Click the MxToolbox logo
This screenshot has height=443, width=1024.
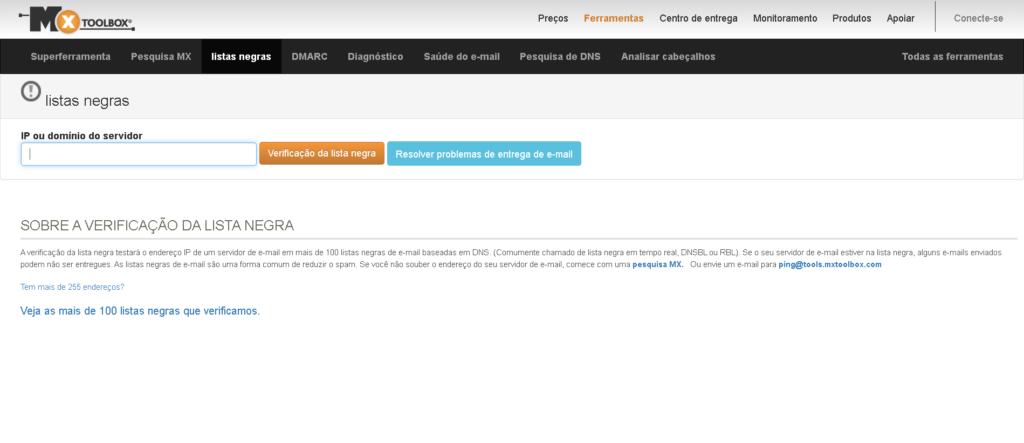pyautogui.click(x=75, y=18)
